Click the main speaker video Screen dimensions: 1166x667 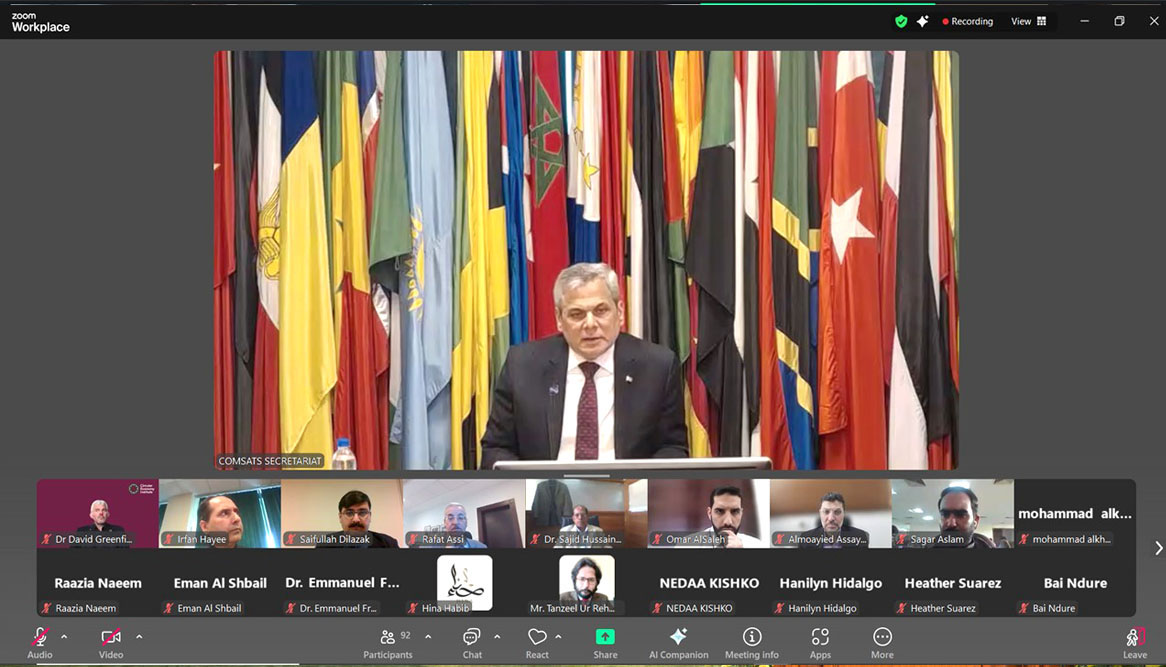click(x=586, y=260)
